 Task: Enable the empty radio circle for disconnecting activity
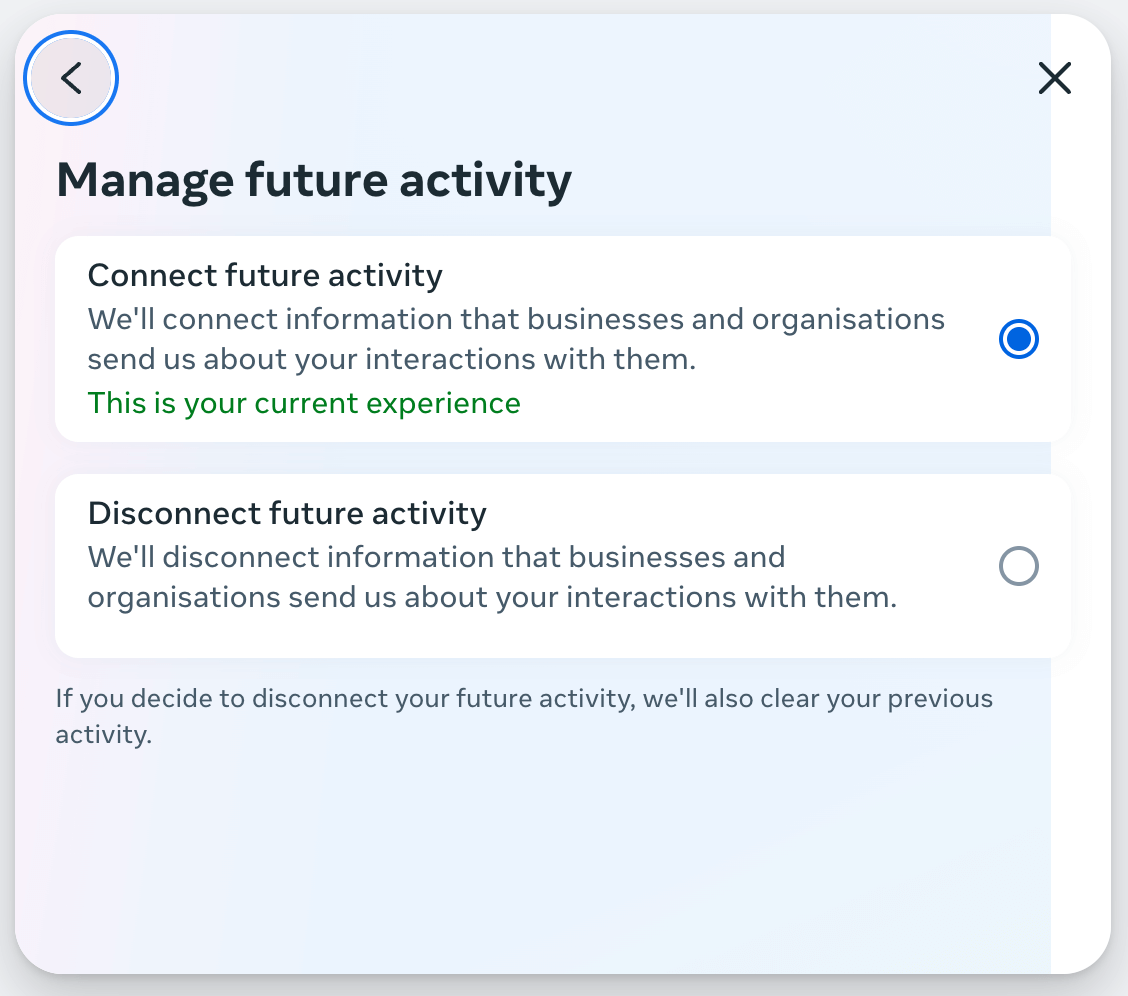pos(1018,566)
